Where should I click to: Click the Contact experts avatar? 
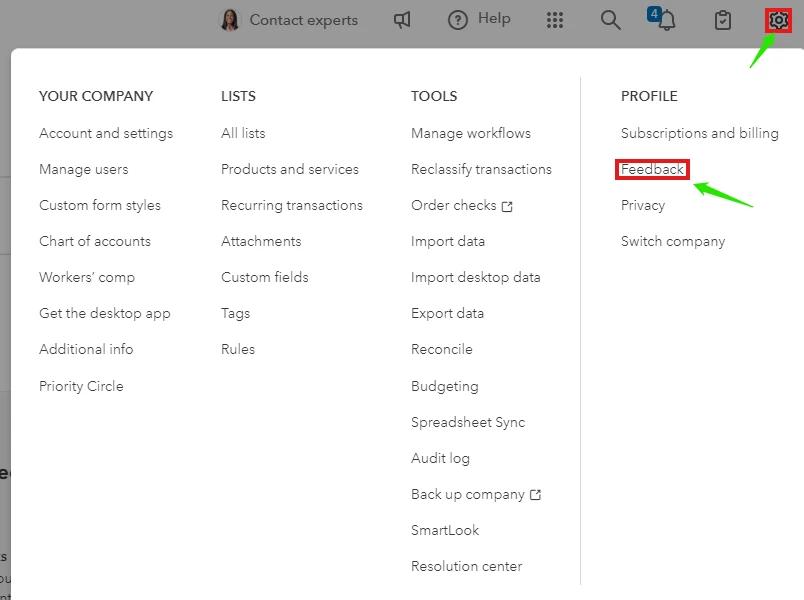[230, 20]
